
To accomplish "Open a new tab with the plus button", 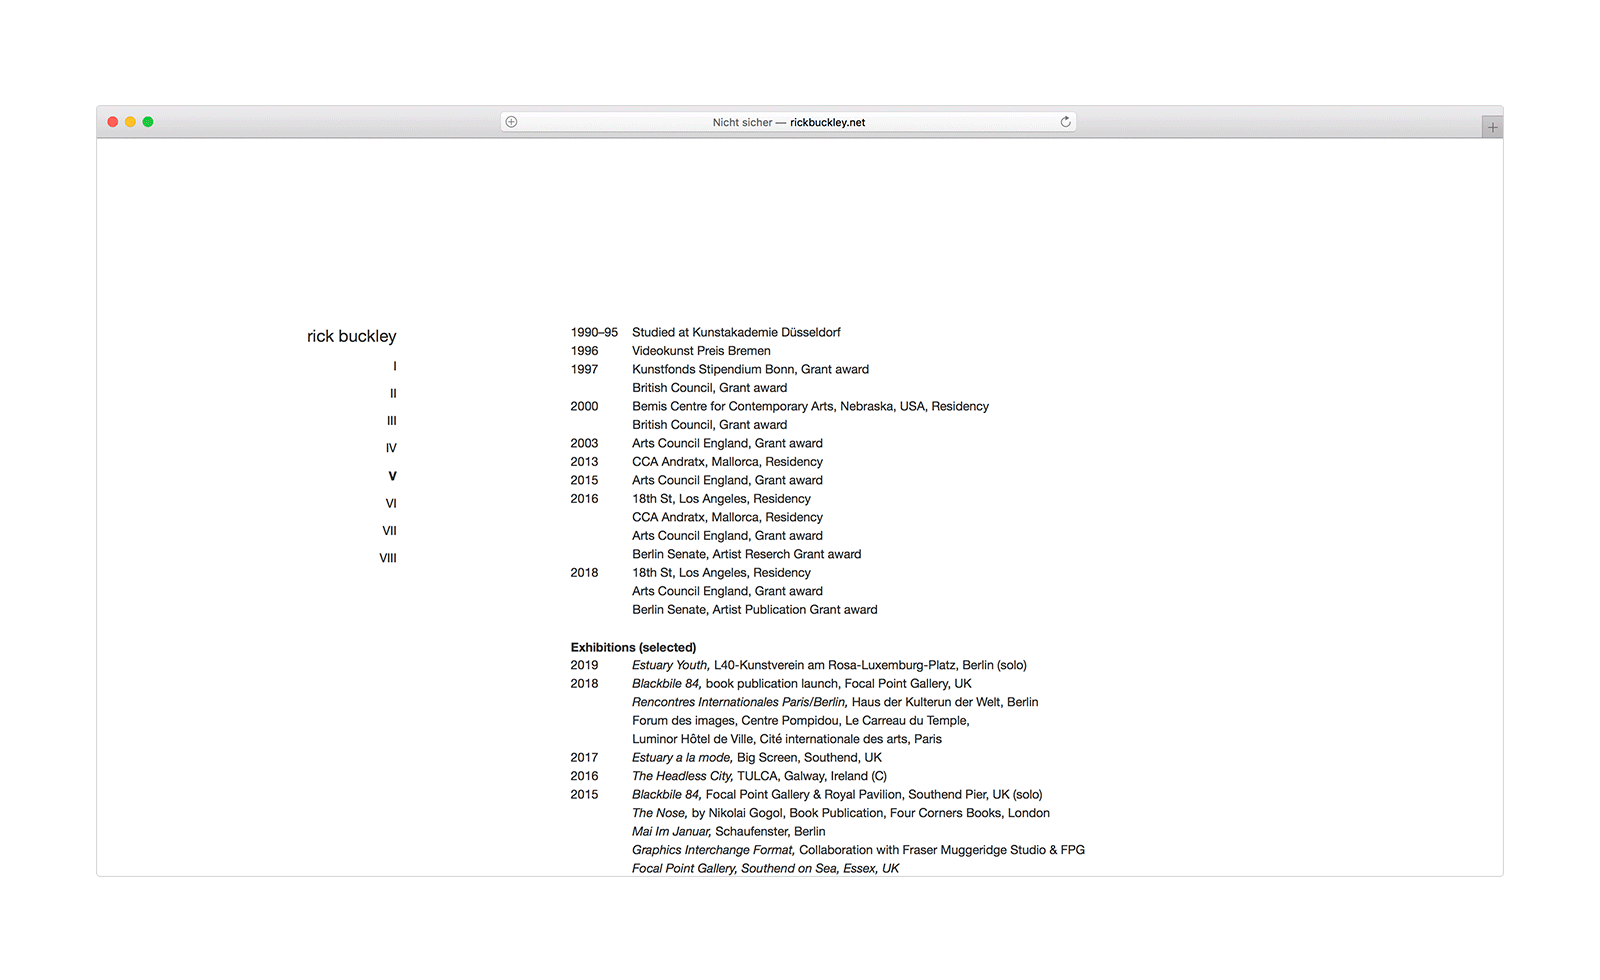I will (x=1492, y=127).
